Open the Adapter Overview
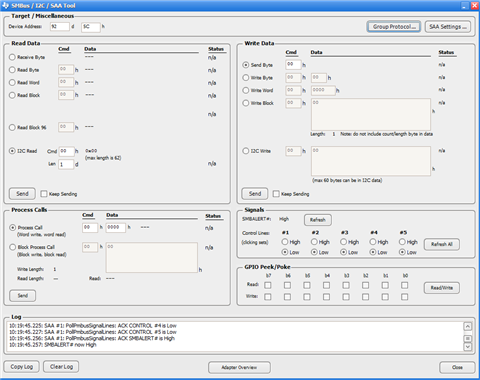Viewport: 480px width, 380px height. pyautogui.click(x=239, y=367)
